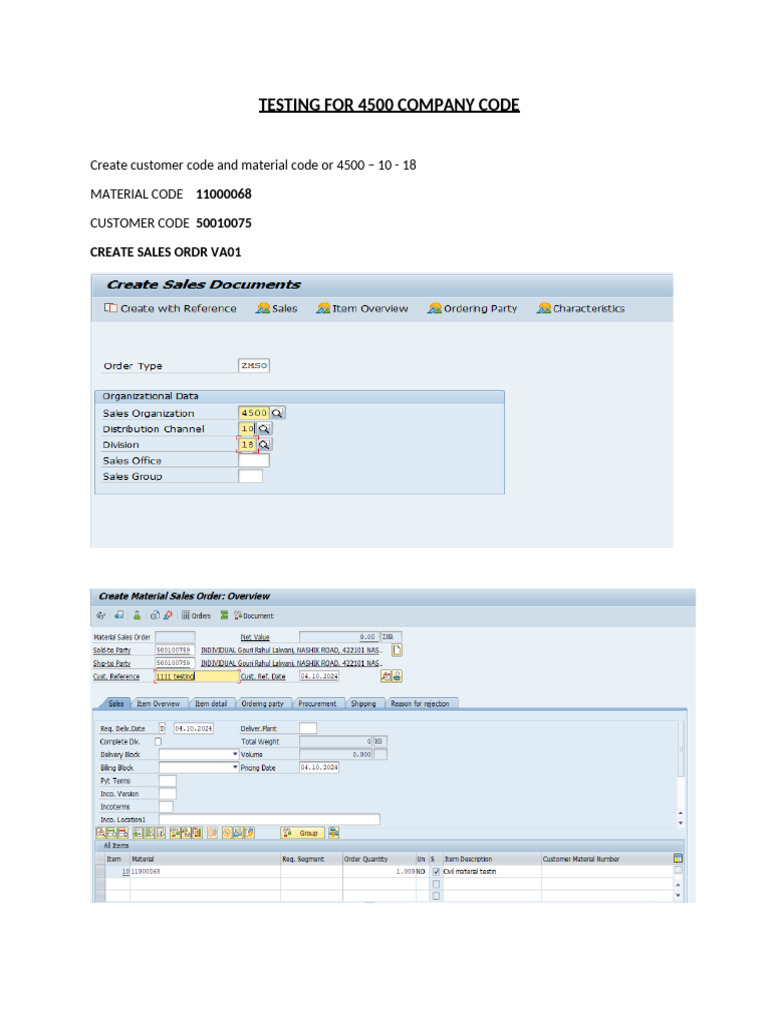The height and width of the screenshot is (1024, 768).
Task: Click the Item Overview button in top toolbar
Action: [362, 308]
